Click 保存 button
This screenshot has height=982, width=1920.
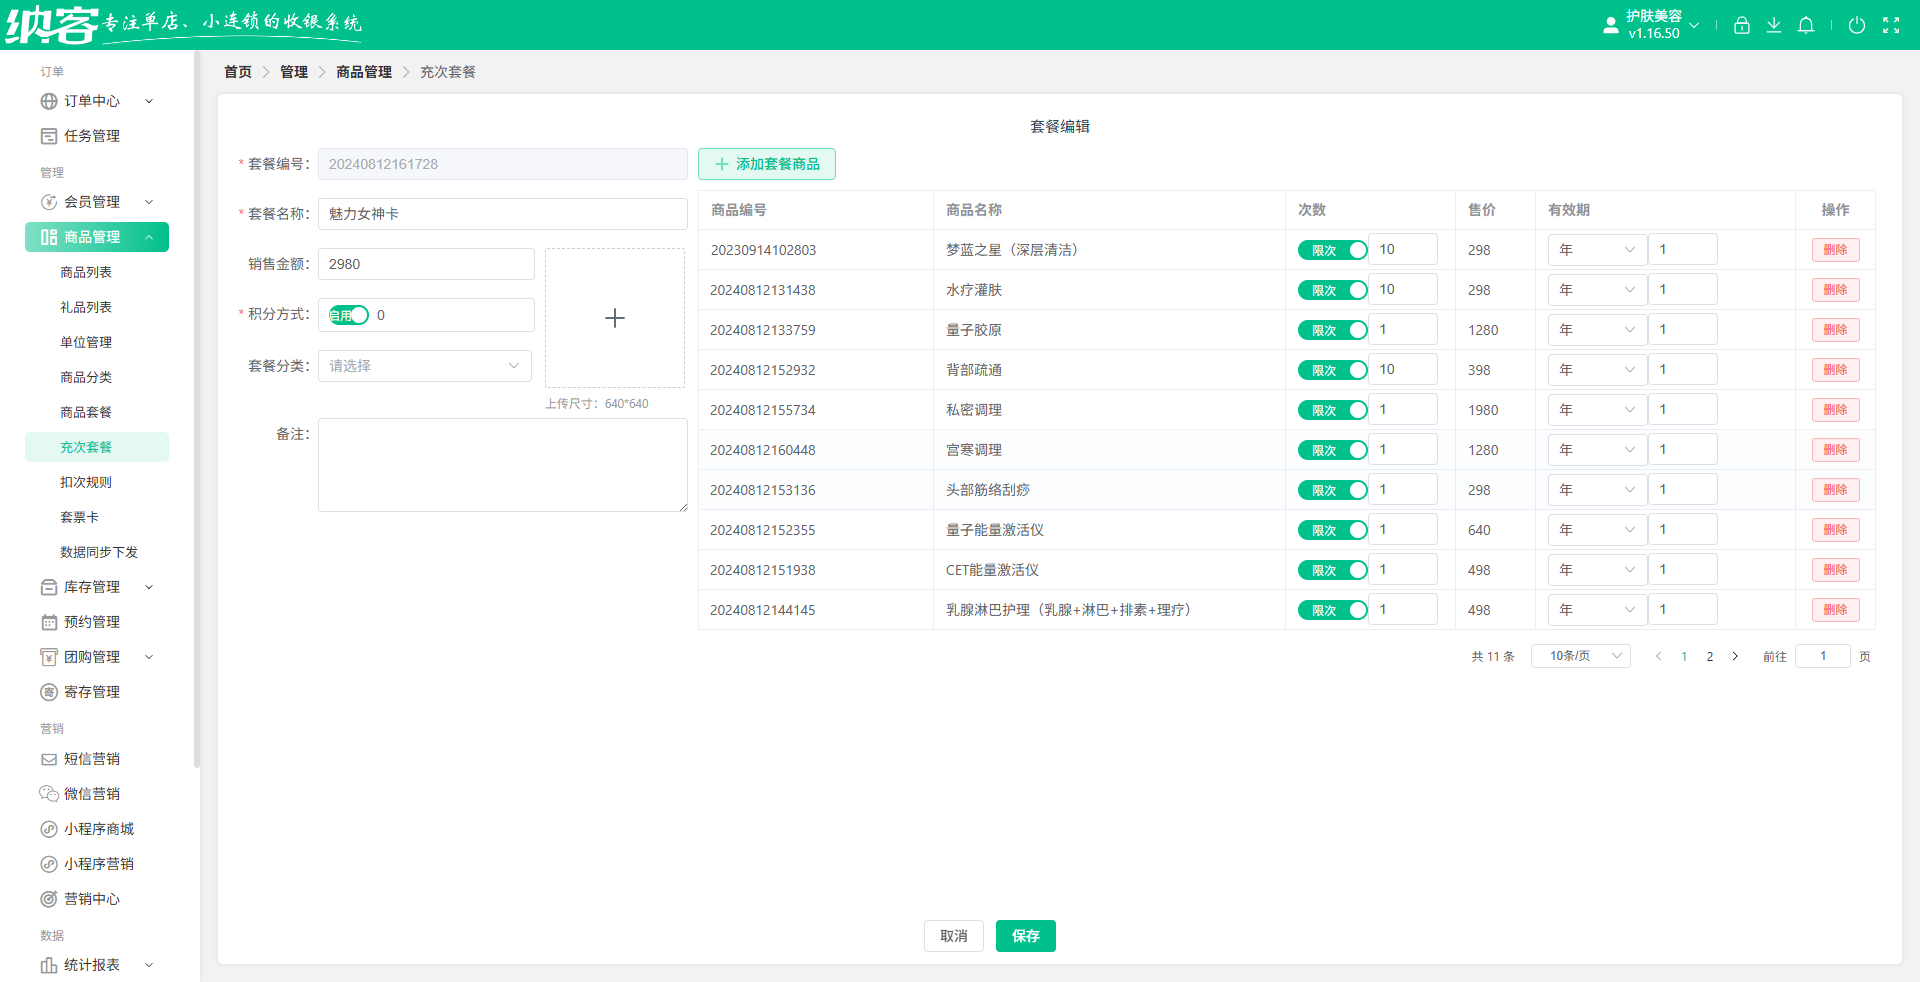[1026, 936]
